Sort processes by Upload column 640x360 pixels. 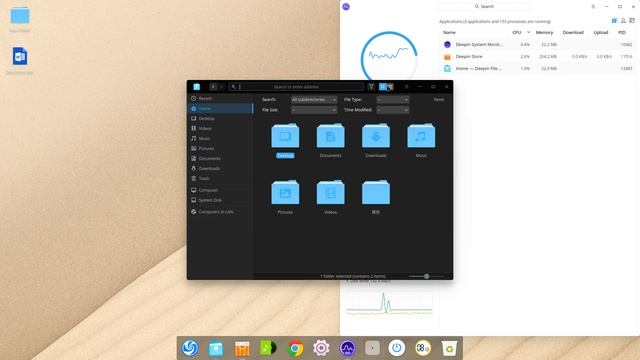coord(600,32)
